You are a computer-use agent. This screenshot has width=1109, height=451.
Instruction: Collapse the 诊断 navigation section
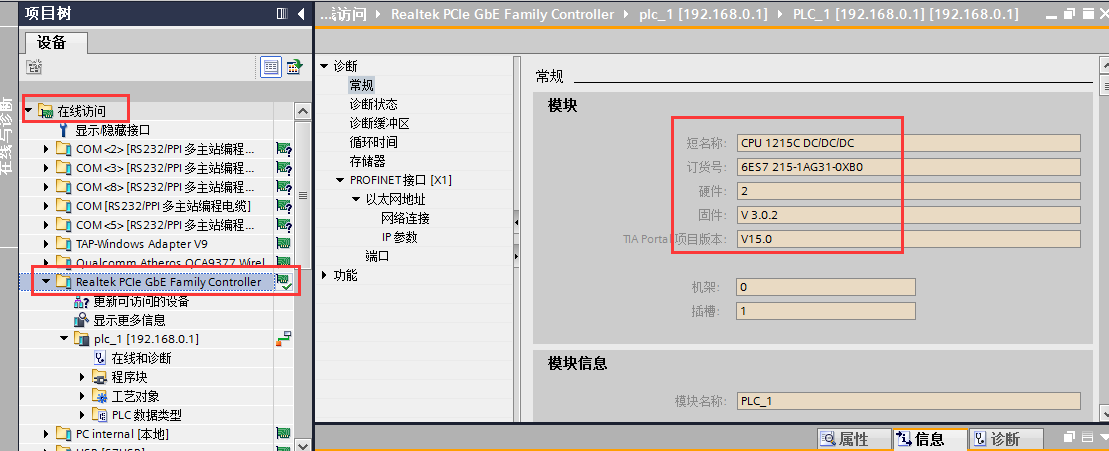click(325, 66)
